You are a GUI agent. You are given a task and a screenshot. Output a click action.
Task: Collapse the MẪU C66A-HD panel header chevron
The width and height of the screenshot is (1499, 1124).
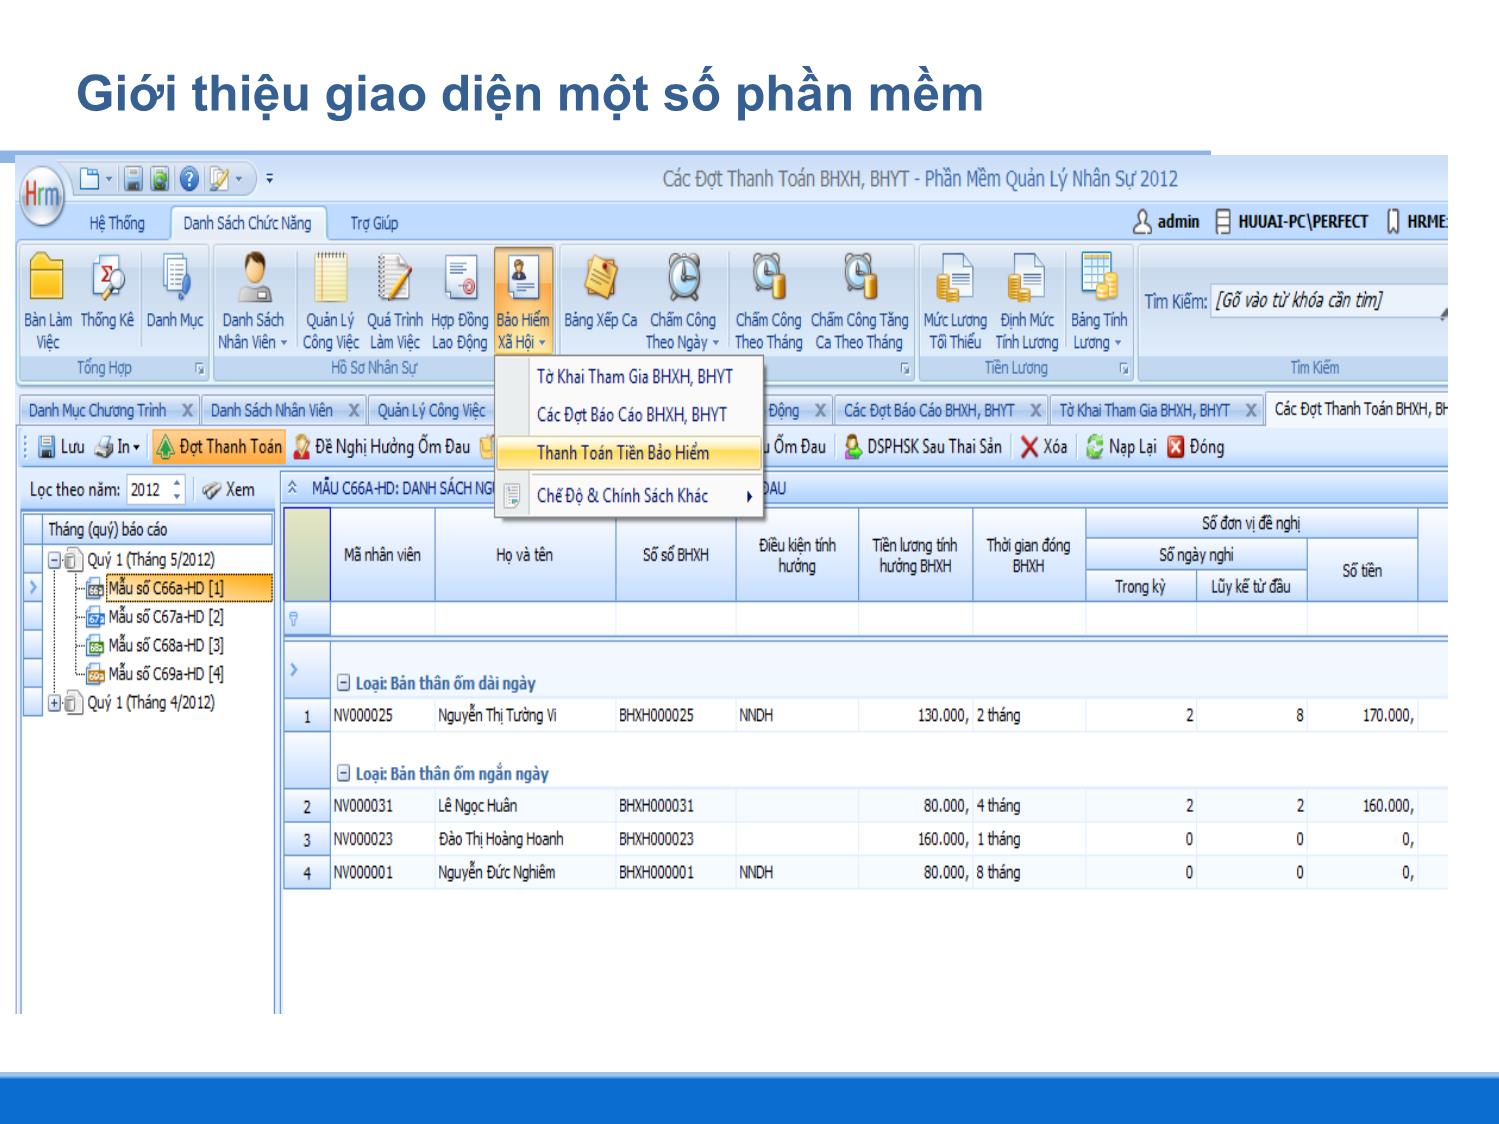[292, 488]
